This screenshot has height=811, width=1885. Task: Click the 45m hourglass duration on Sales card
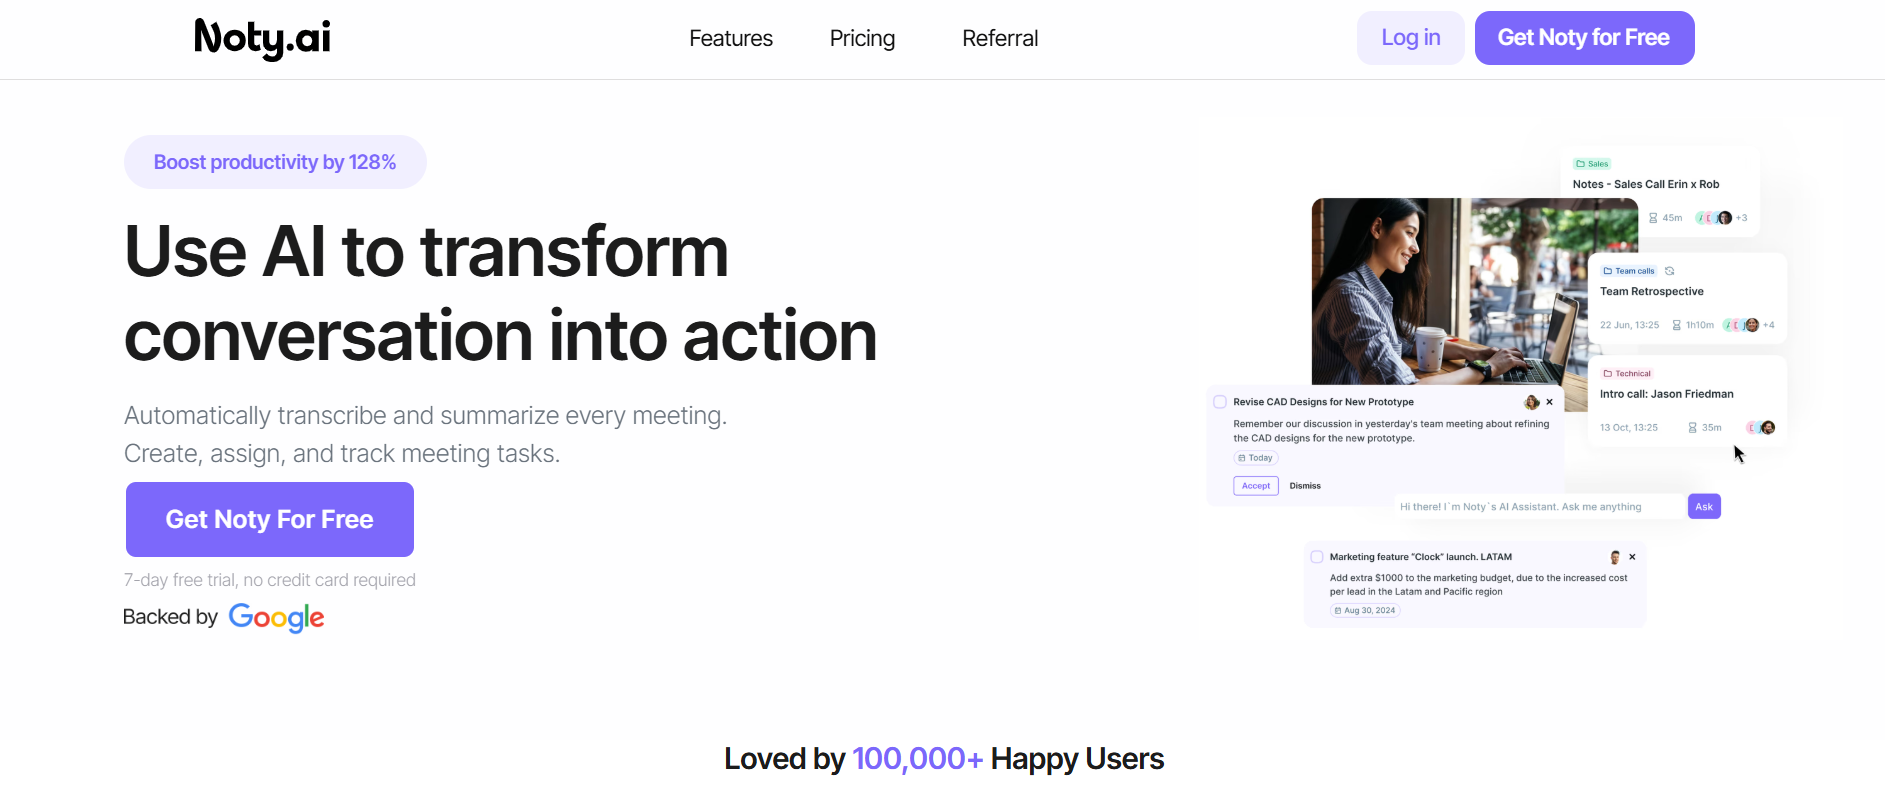1665,218
